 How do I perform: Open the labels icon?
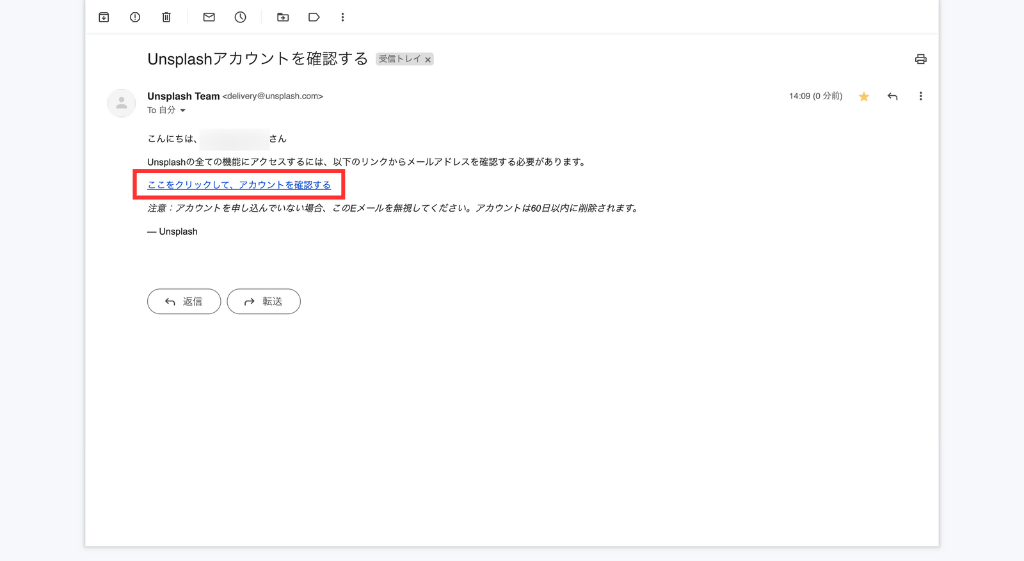coord(314,17)
